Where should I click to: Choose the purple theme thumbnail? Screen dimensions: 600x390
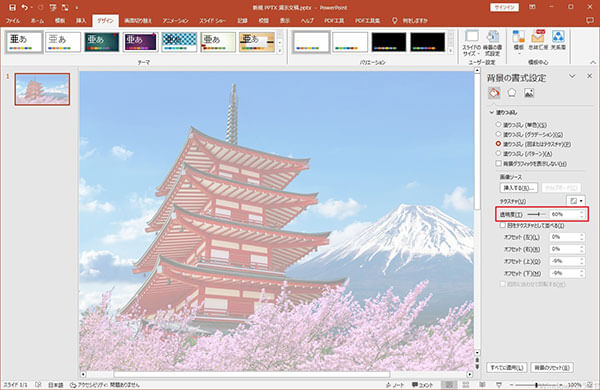pos(140,42)
